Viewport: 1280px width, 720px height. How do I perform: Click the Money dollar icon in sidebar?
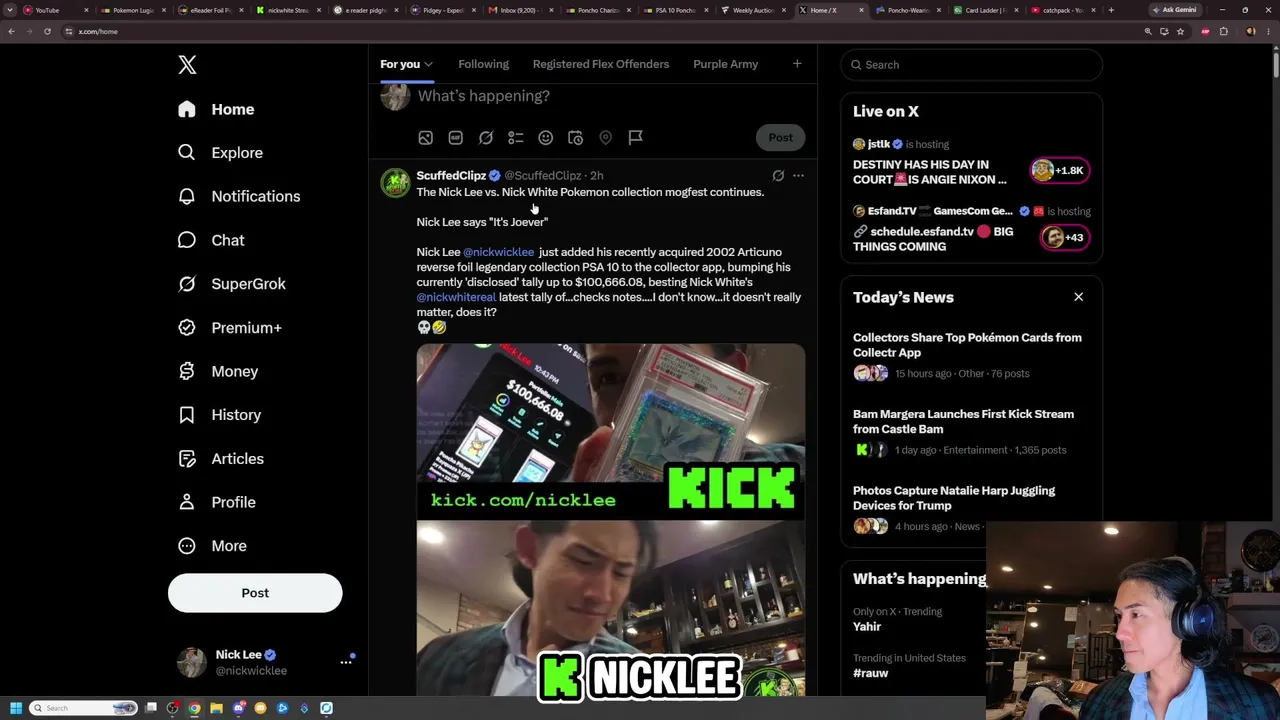pyautogui.click(x=187, y=371)
